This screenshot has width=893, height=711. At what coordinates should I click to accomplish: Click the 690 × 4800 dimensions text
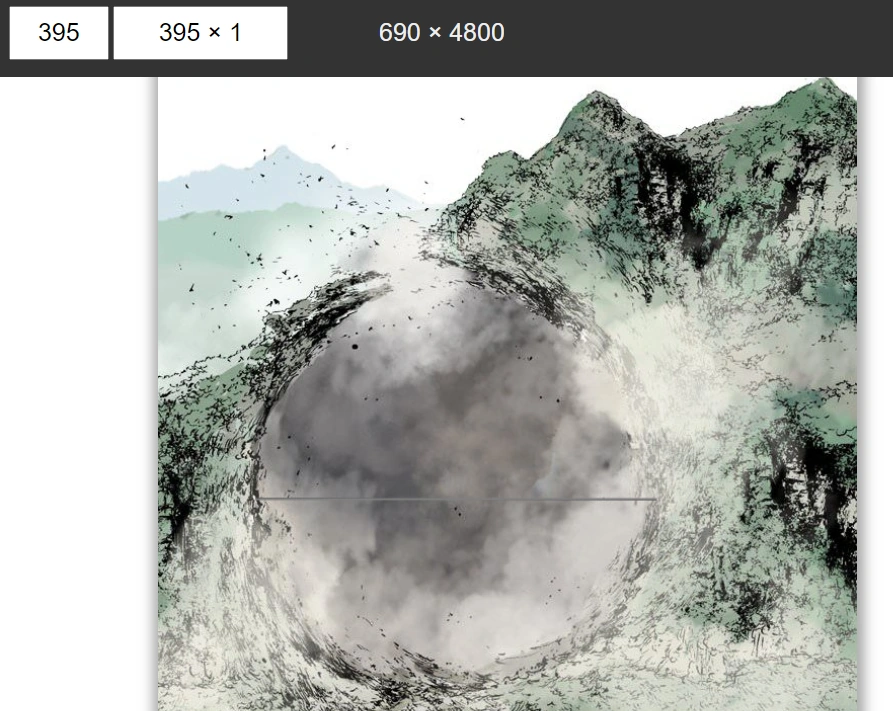click(441, 32)
